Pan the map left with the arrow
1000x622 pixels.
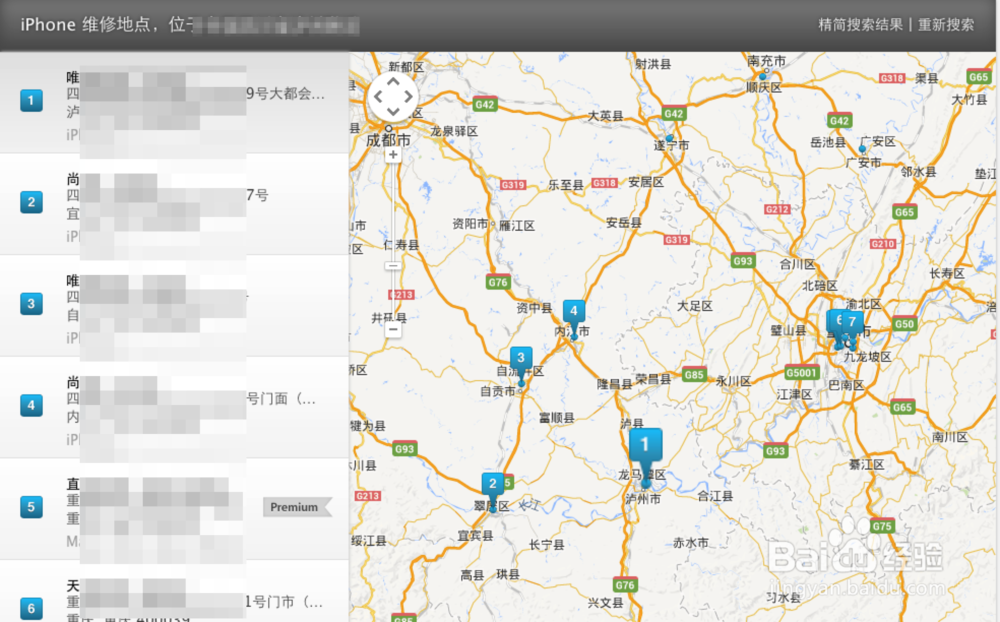[x=378, y=97]
